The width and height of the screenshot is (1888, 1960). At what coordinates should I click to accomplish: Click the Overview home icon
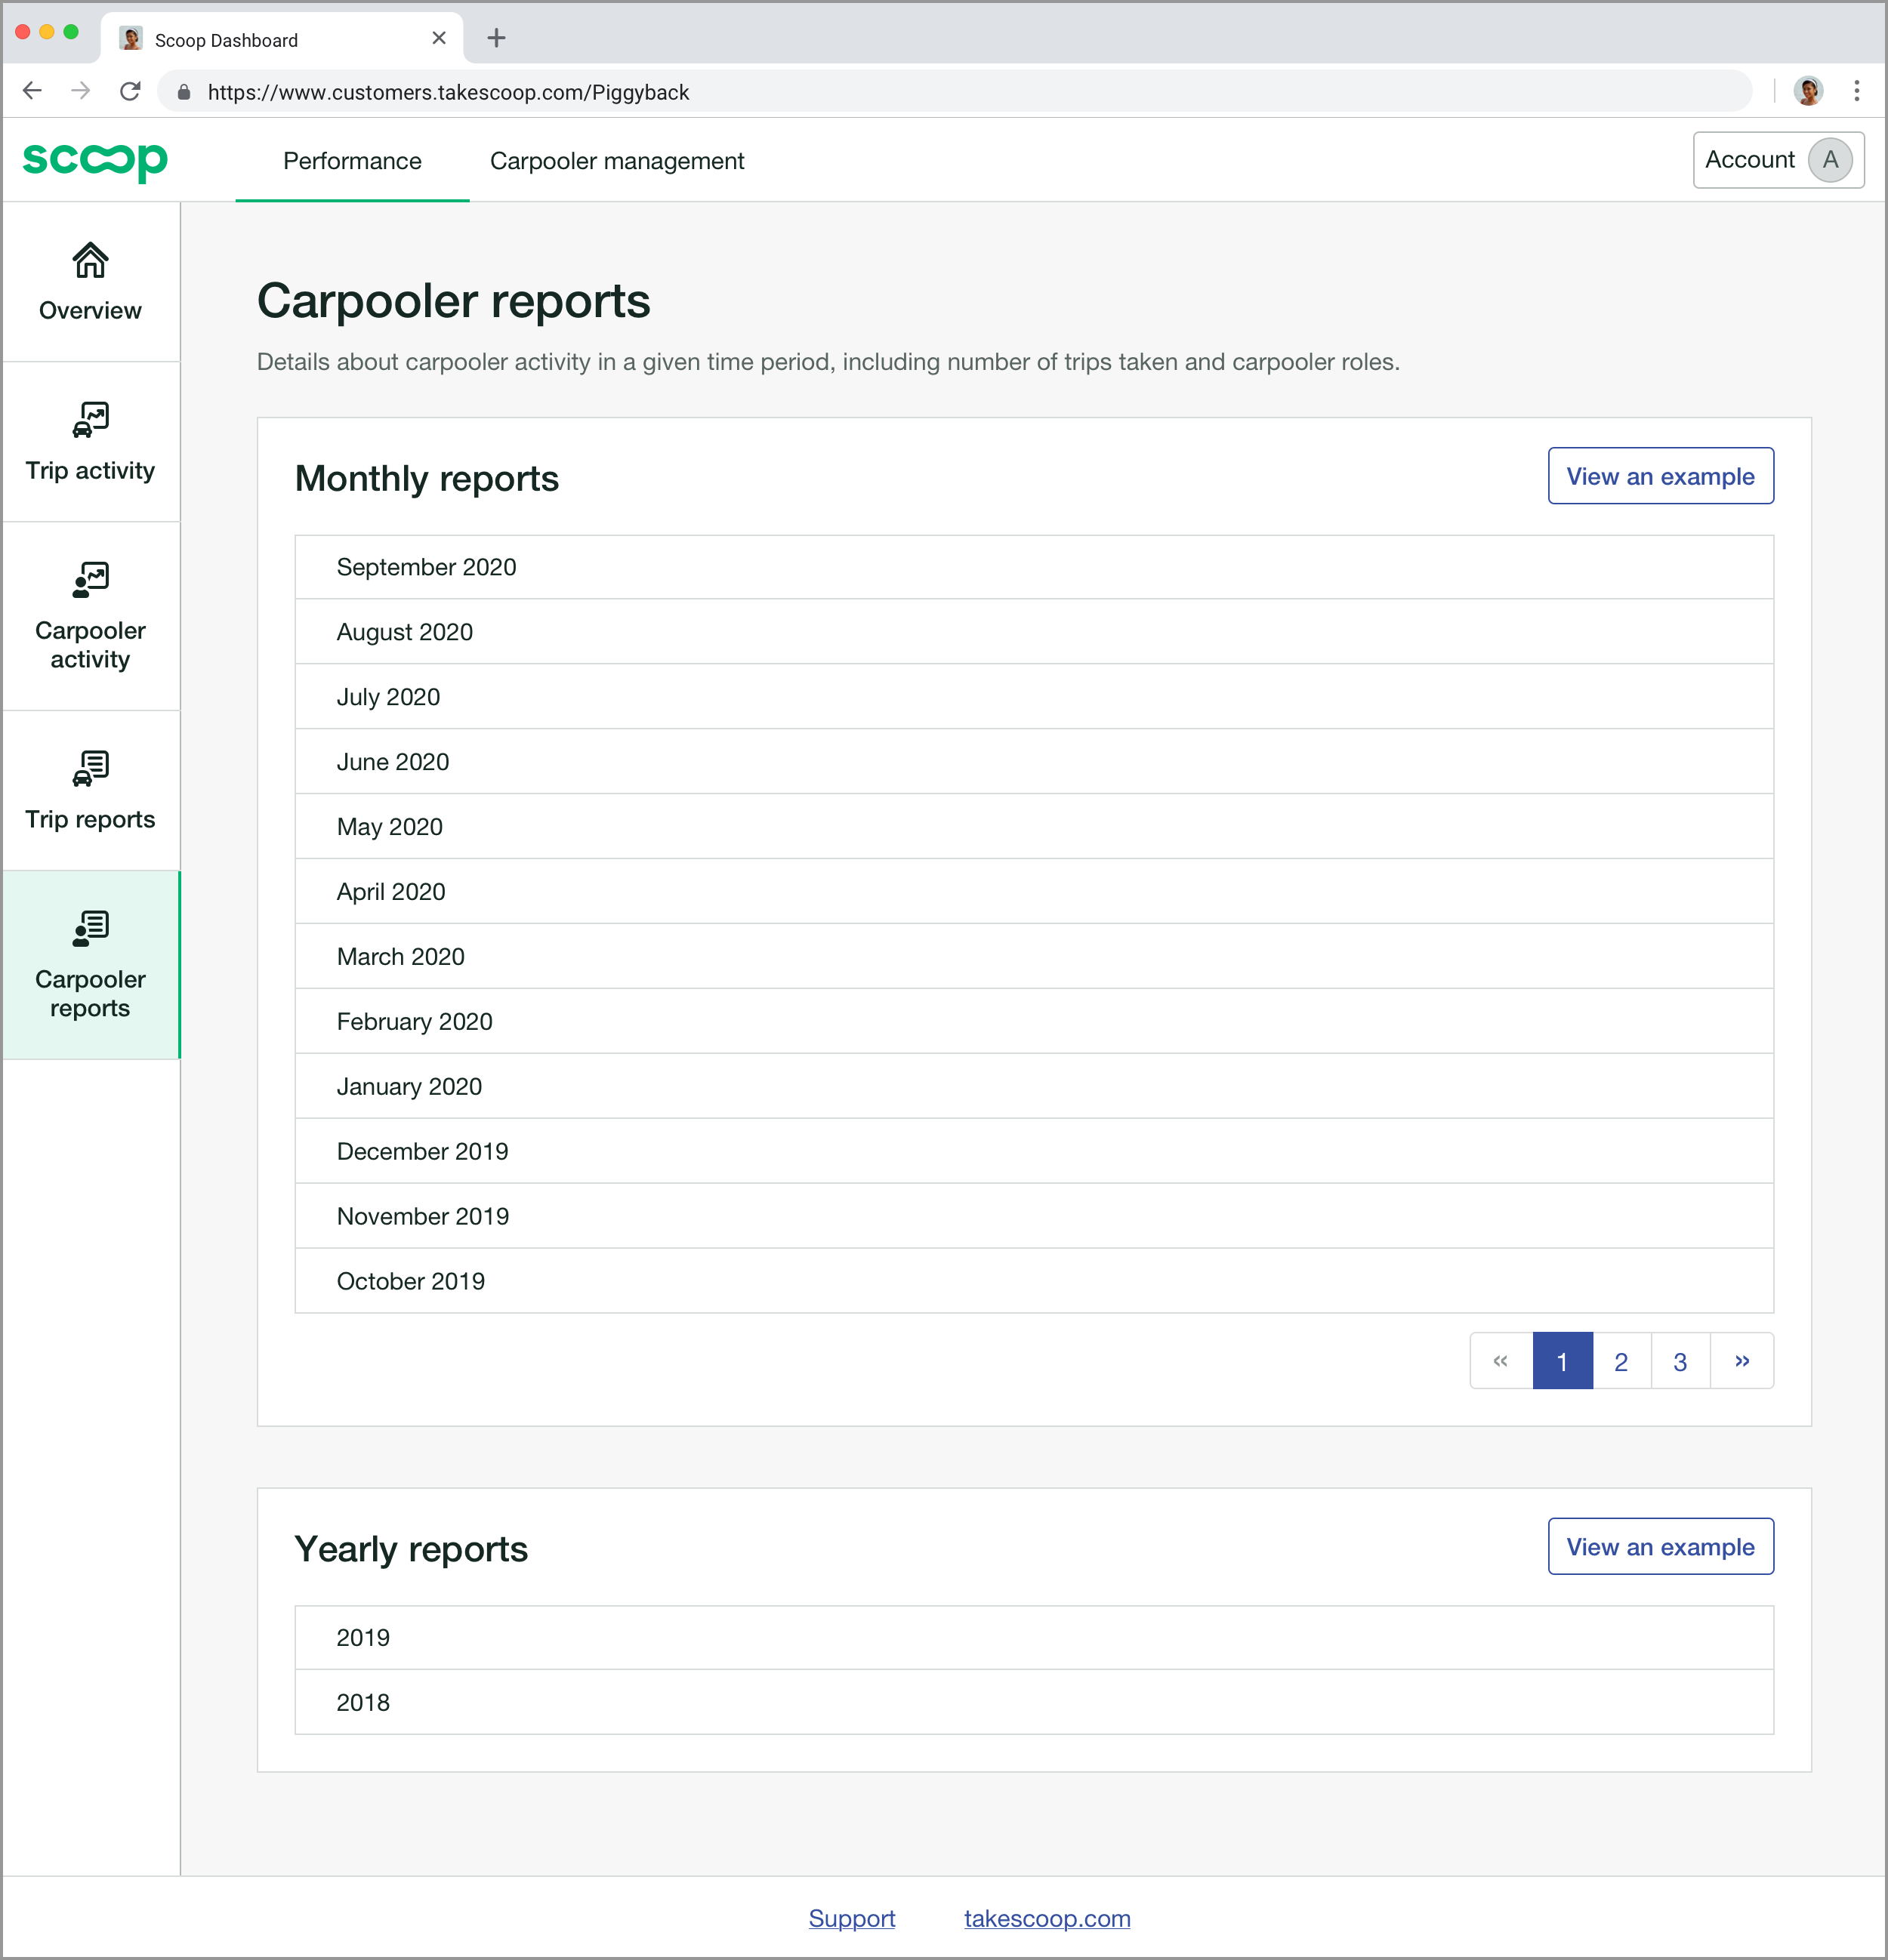90,261
